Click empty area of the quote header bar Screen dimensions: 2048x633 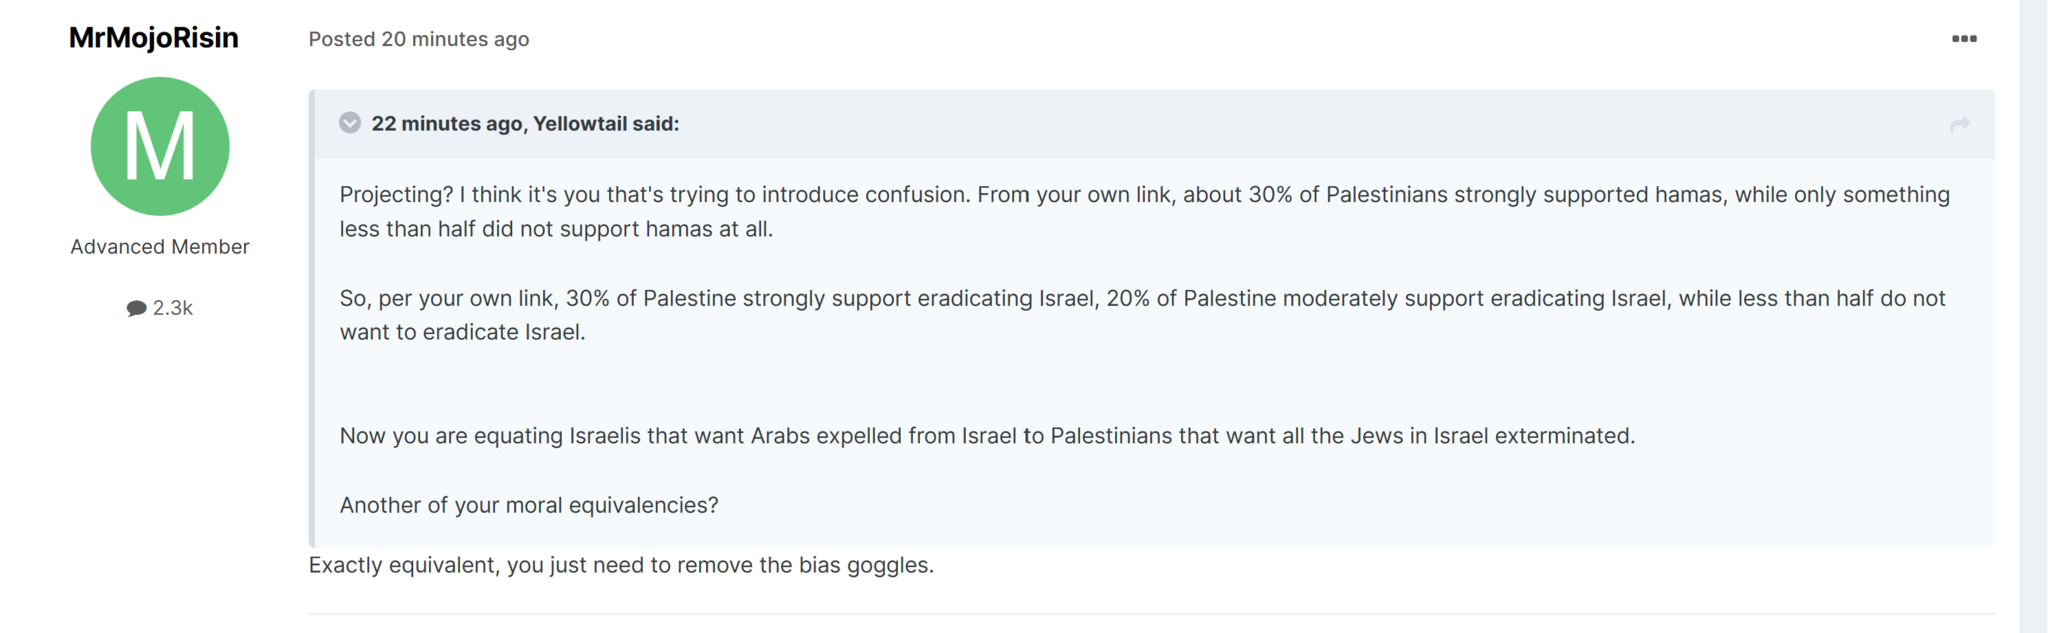[x=1300, y=124]
